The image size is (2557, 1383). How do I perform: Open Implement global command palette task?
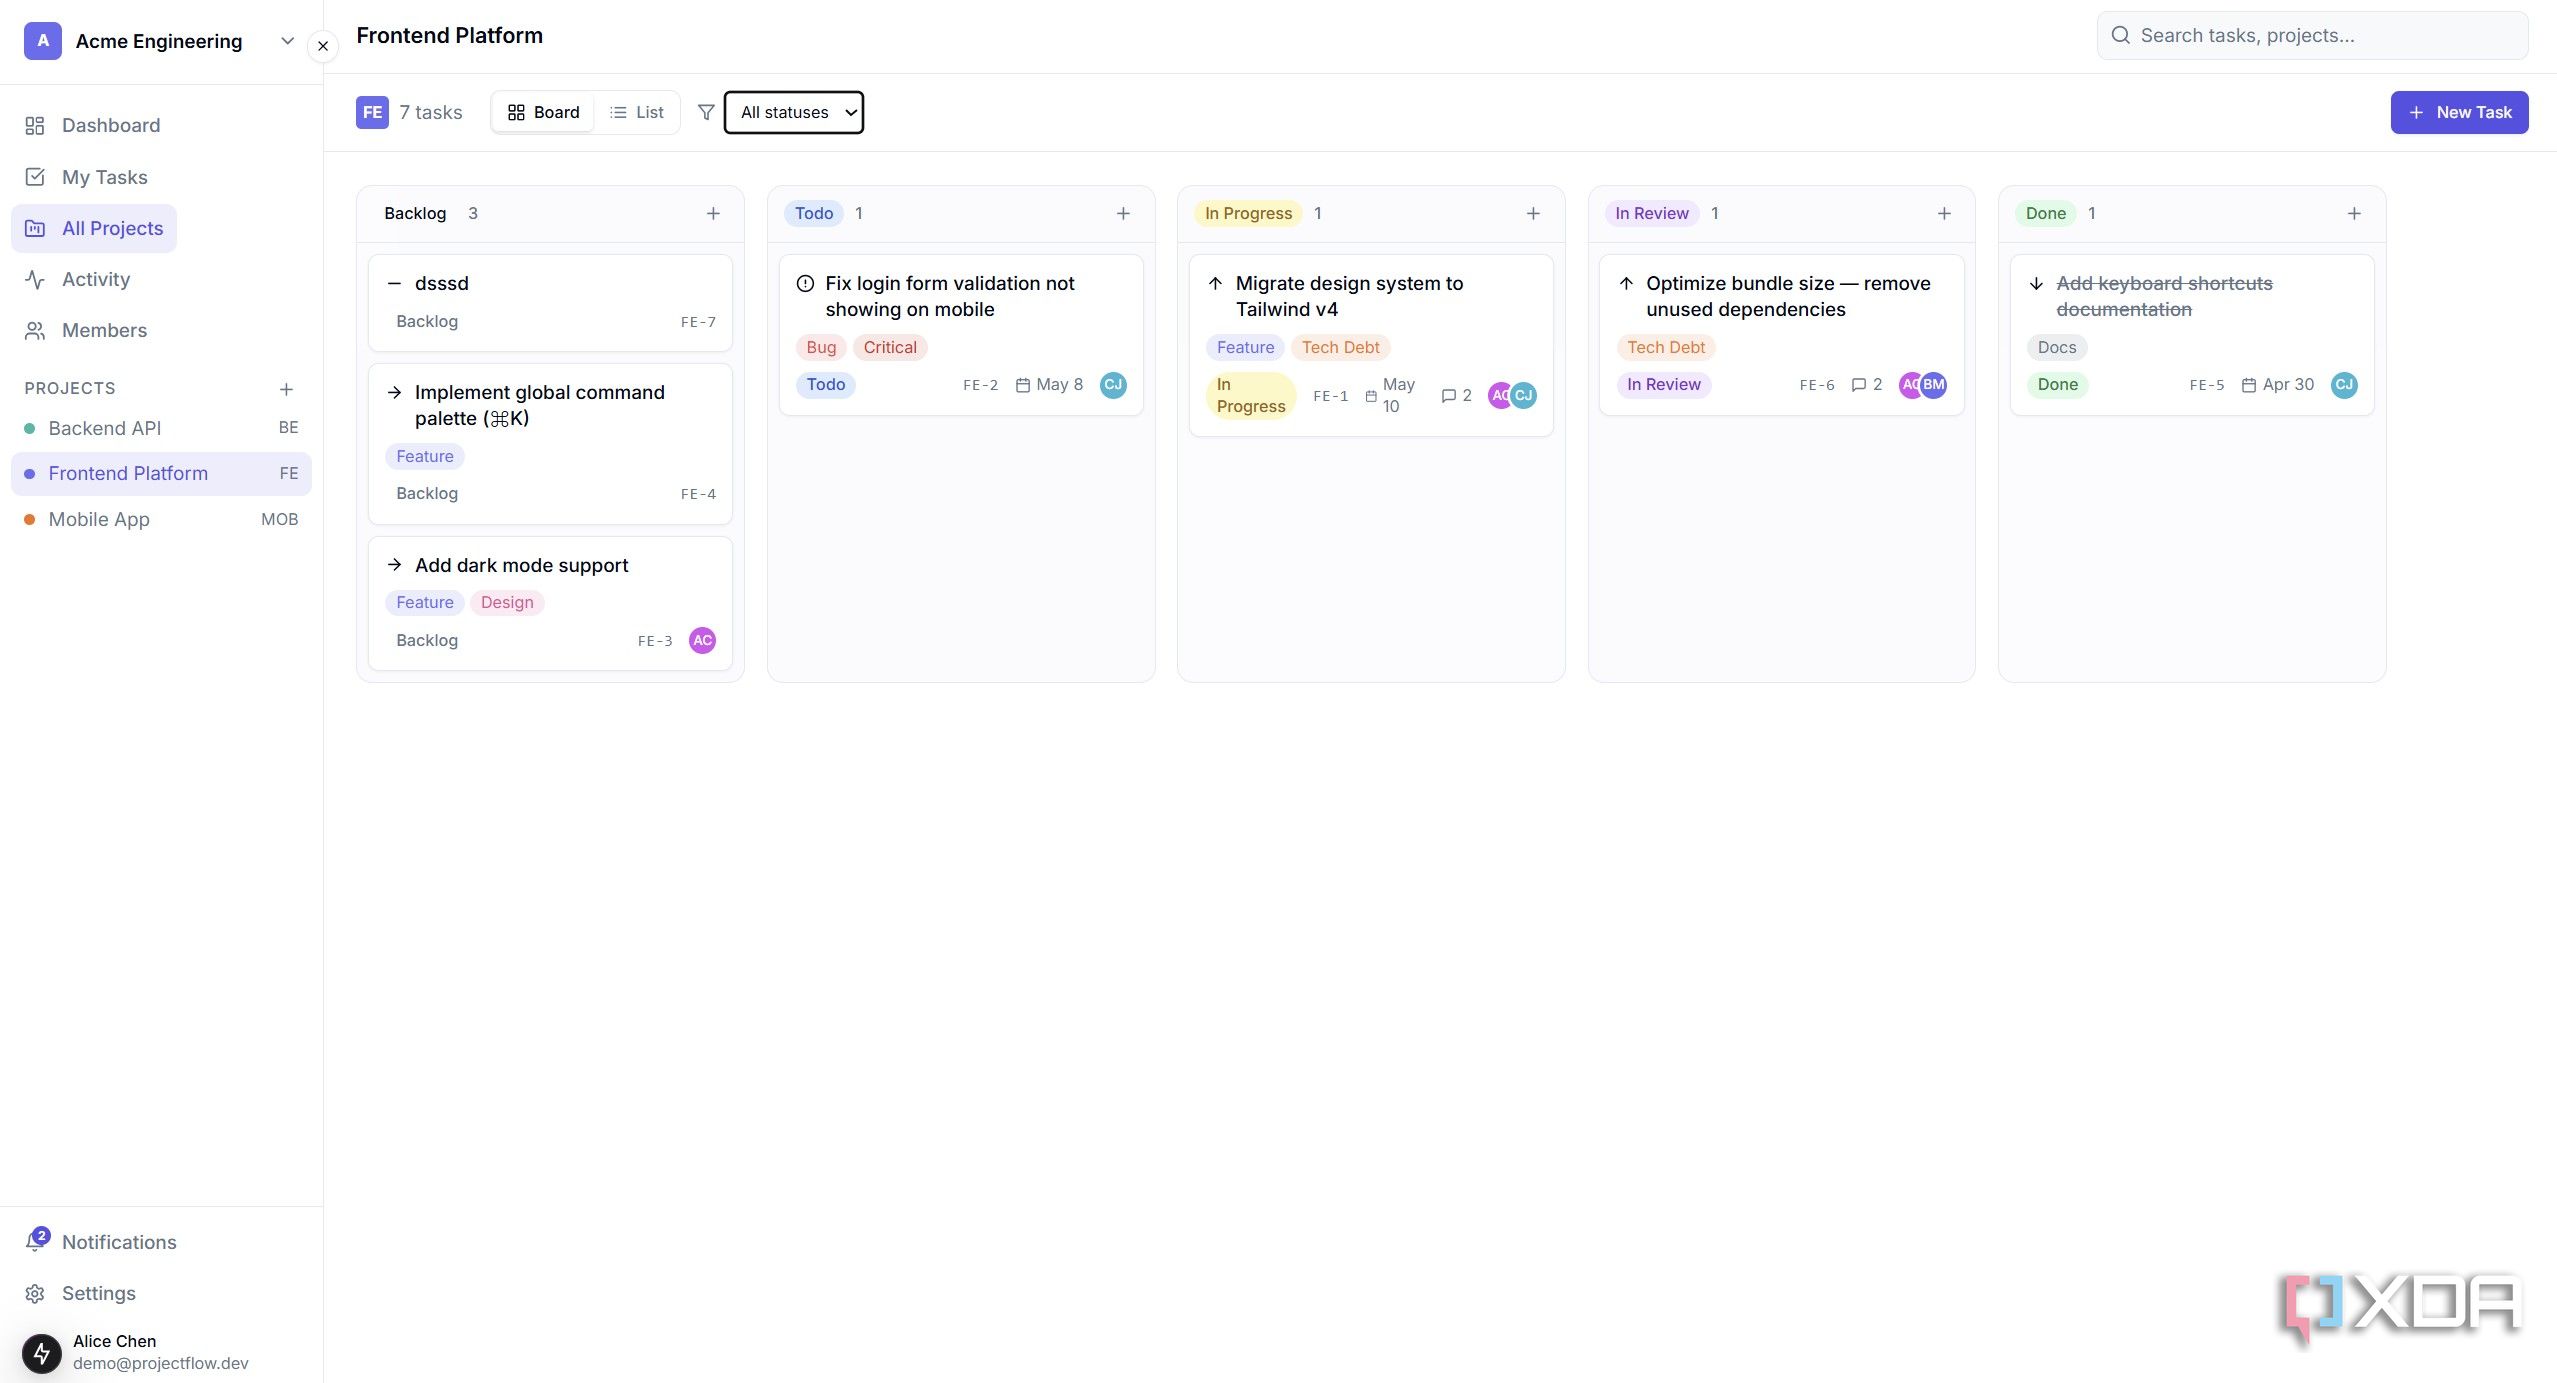click(550, 444)
